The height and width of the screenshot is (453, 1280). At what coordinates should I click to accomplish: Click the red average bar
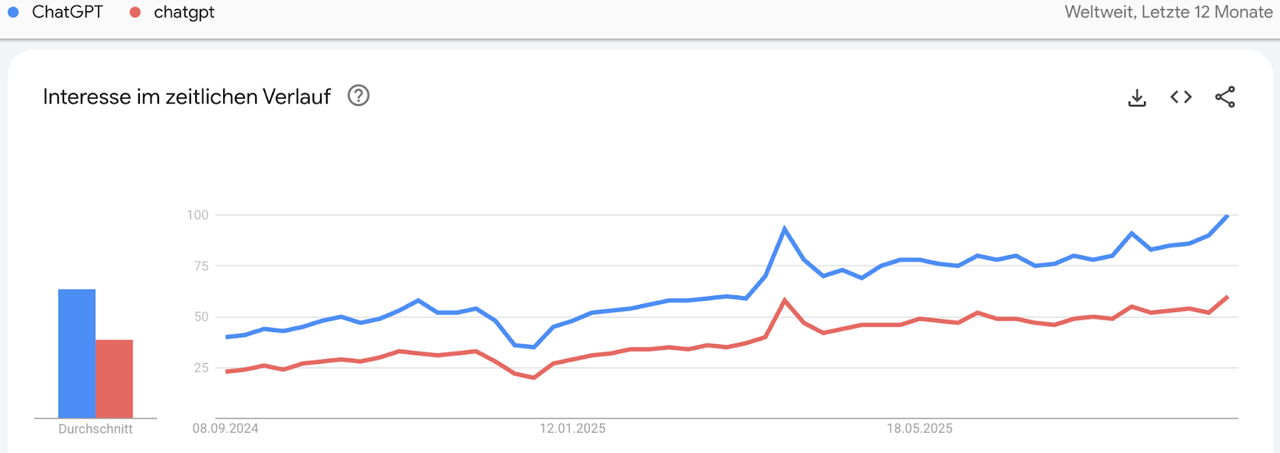(x=114, y=378)
